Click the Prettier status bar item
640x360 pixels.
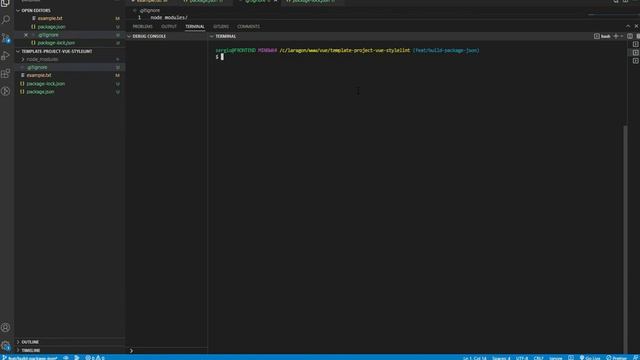(x=617, y=358)
